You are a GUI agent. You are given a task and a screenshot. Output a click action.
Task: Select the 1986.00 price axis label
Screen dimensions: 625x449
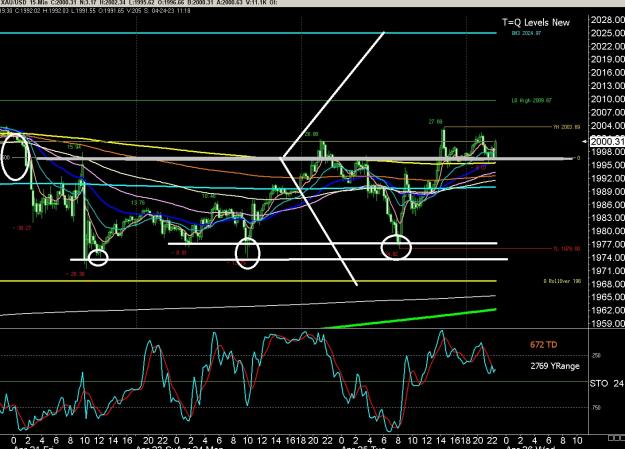click(x=607, y=205)
